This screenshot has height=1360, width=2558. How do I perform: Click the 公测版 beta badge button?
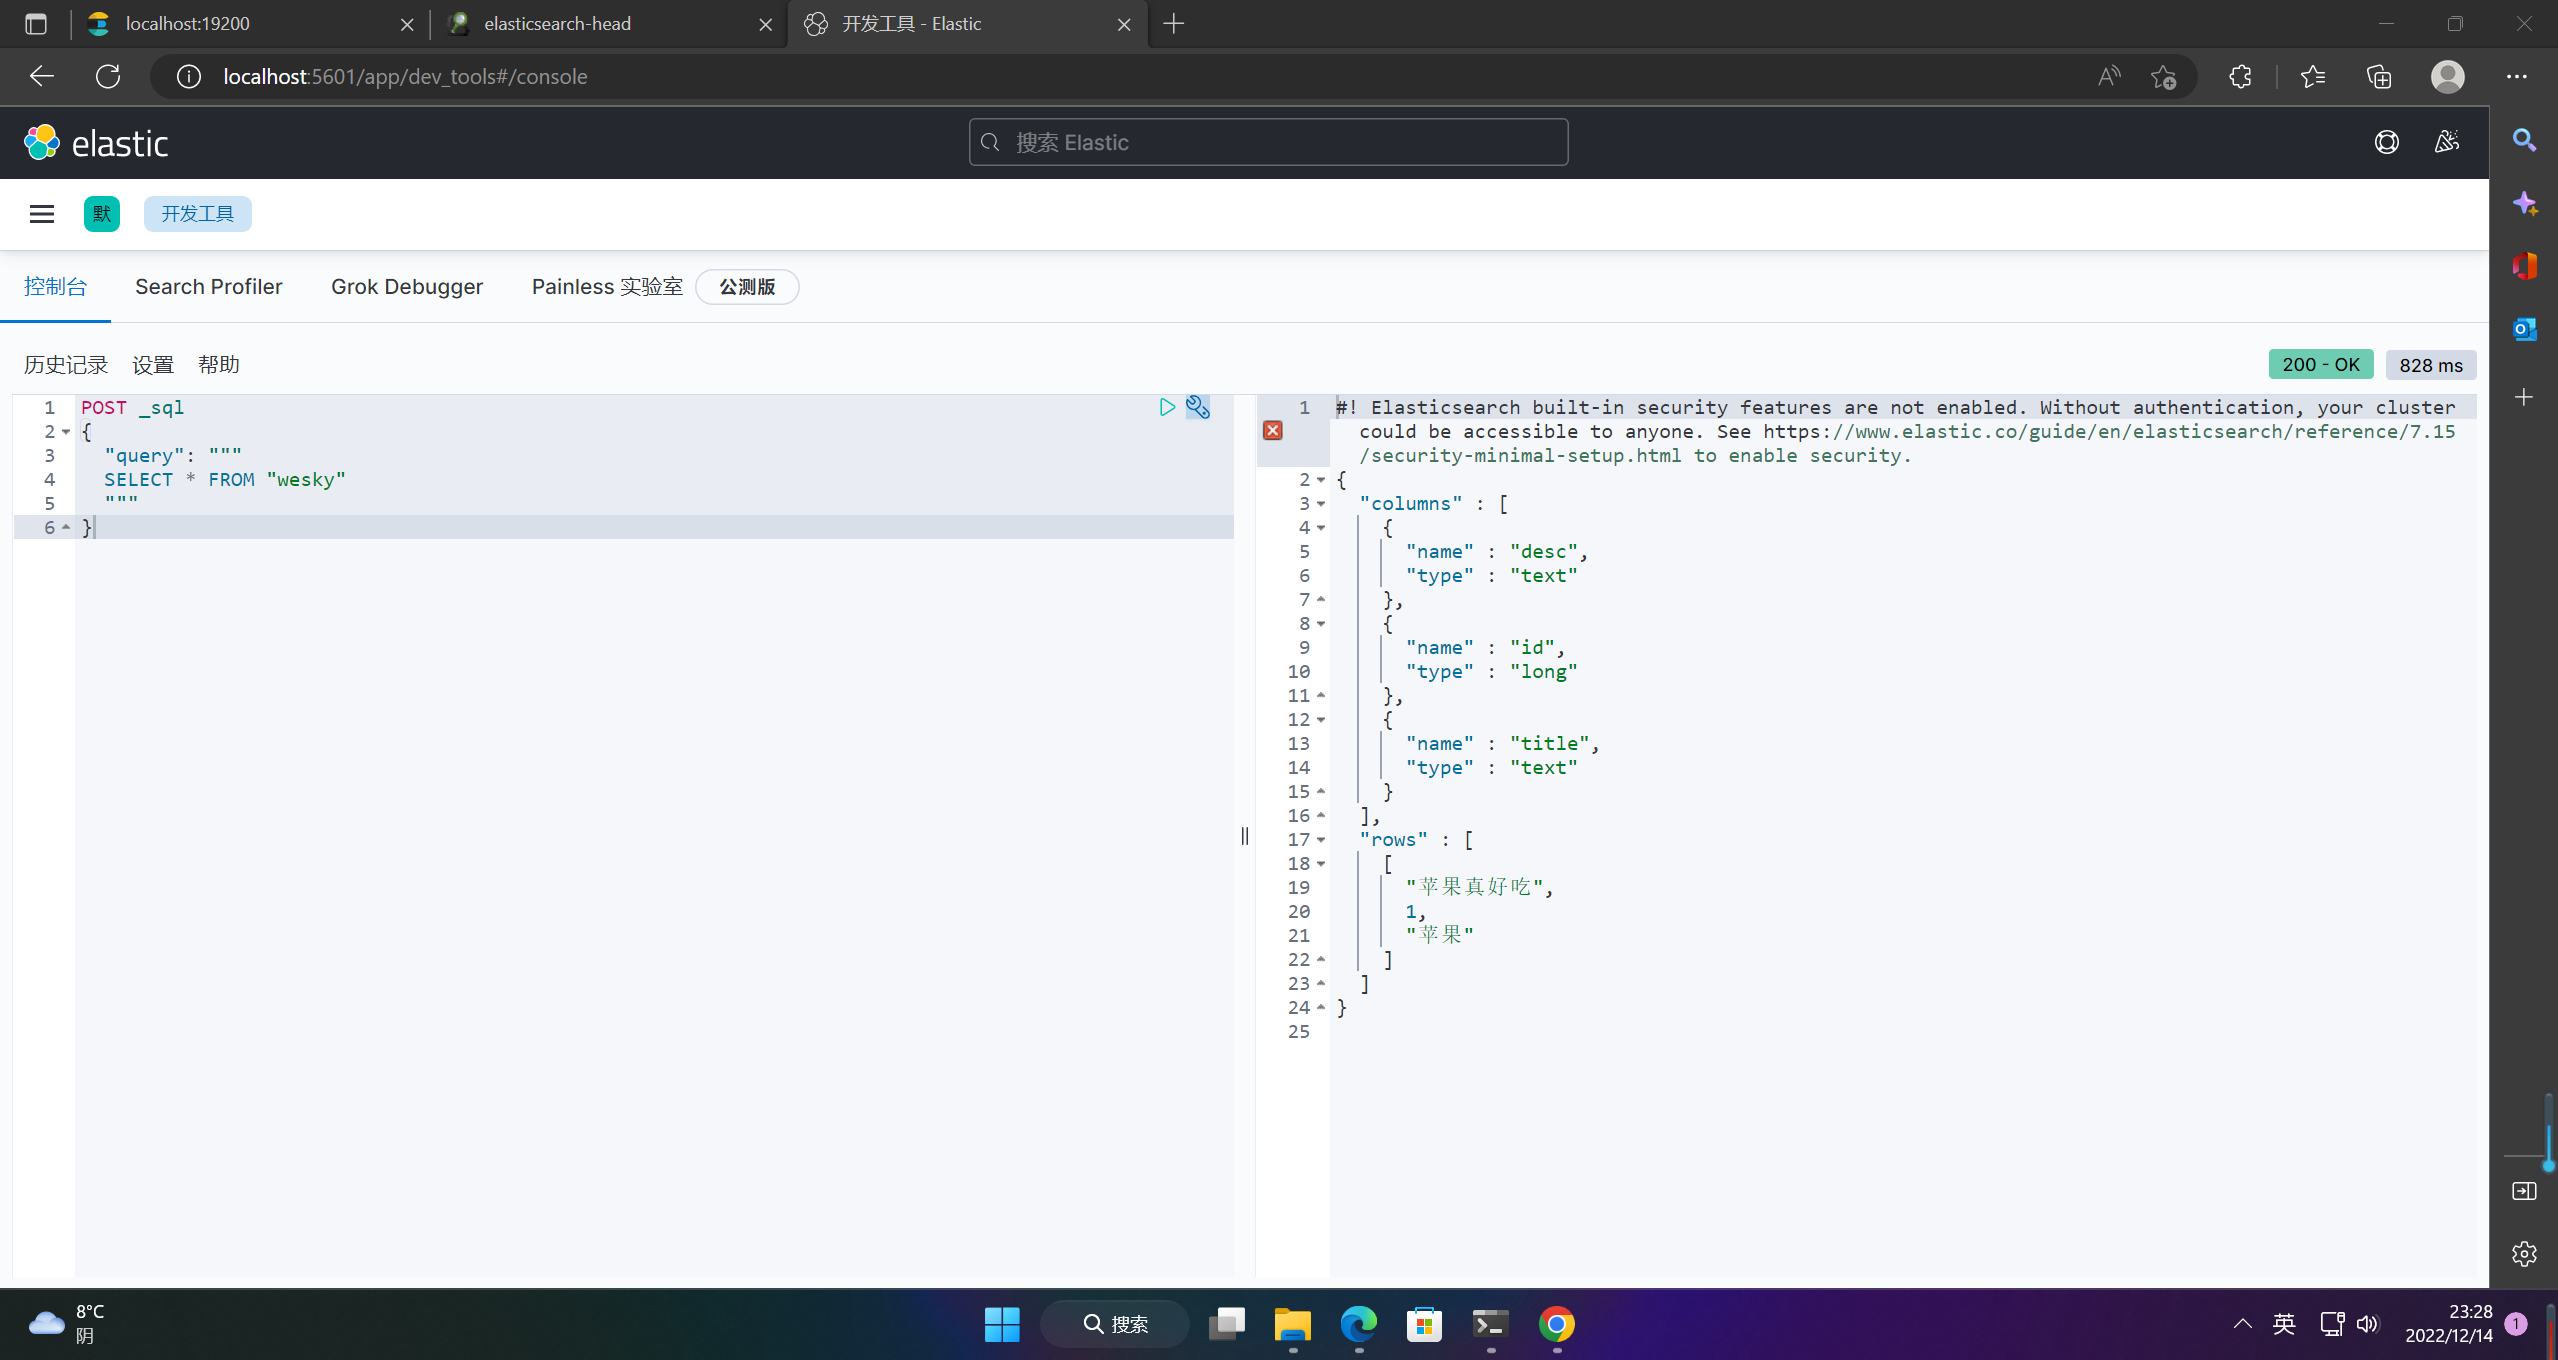[744, 286]
